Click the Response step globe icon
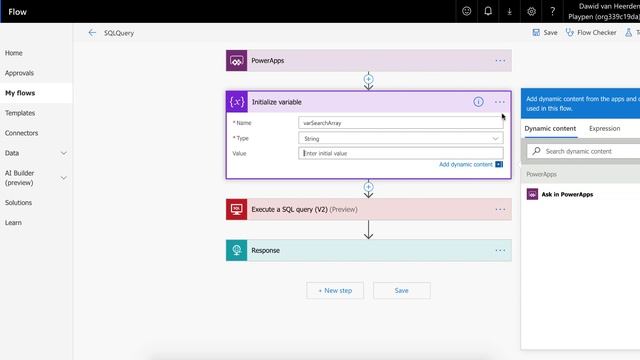 (236, 250)
